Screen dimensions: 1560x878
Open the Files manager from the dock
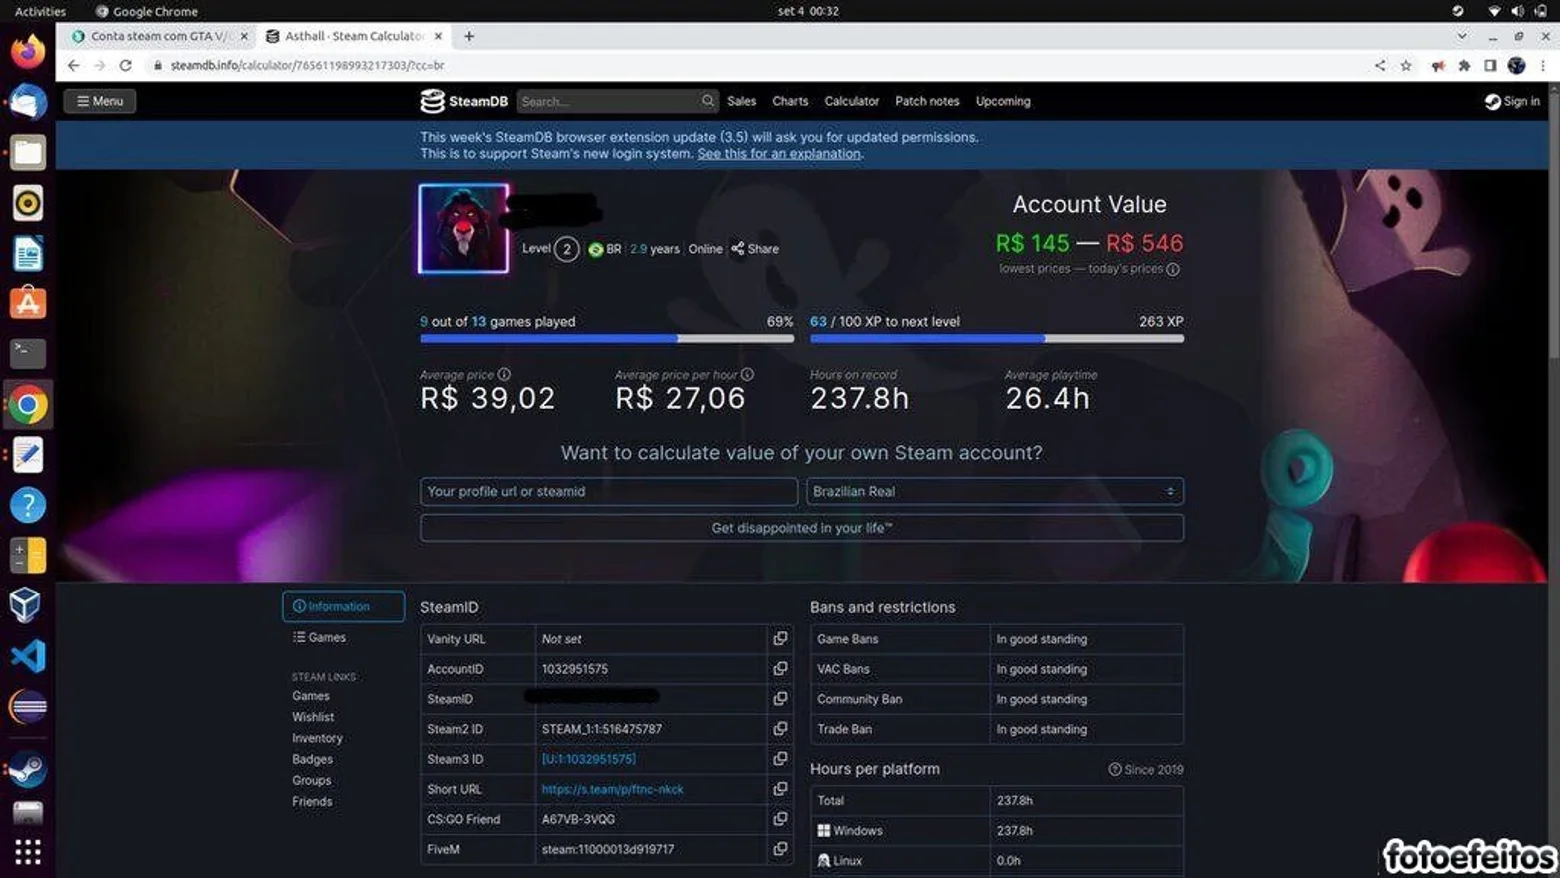28,152
